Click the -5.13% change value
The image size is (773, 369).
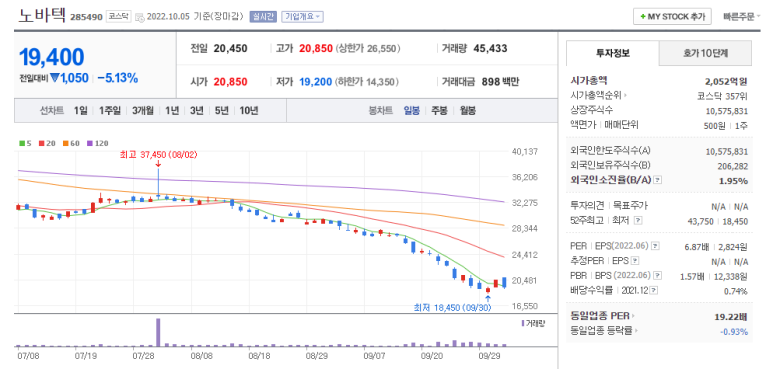[117, 78]
